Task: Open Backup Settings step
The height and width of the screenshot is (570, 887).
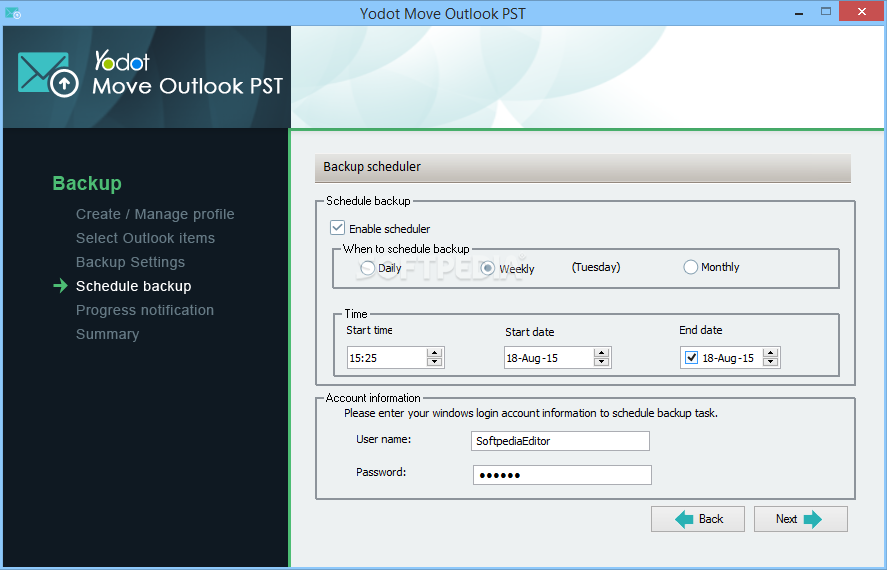Action: [130, 262]
